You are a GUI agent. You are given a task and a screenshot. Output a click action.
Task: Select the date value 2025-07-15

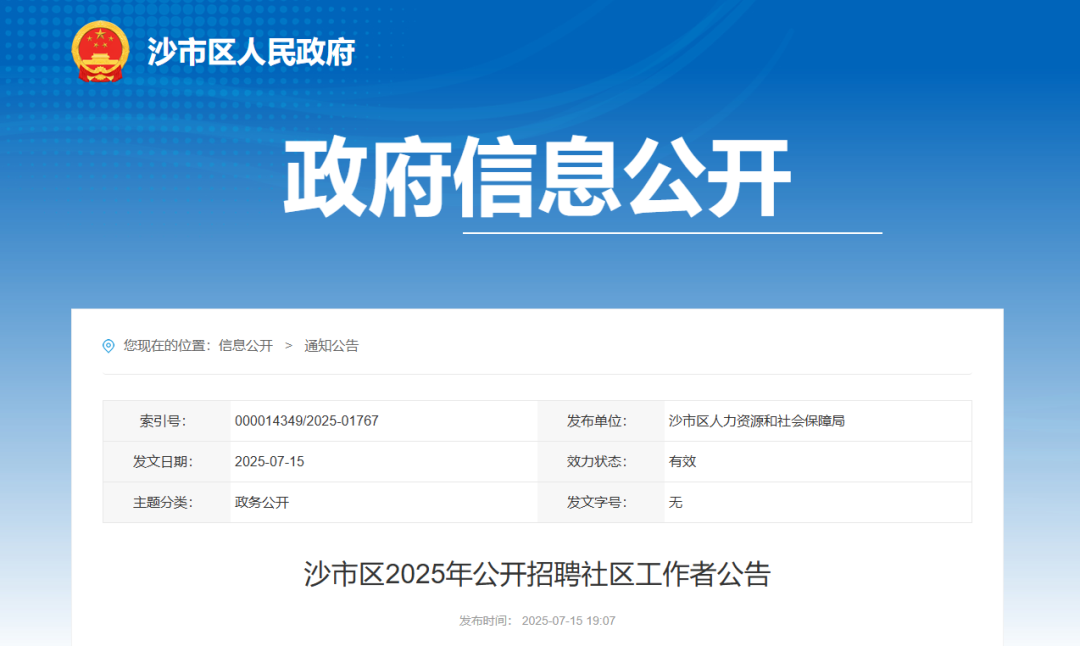pyautogui.click(x=269, y=461)
